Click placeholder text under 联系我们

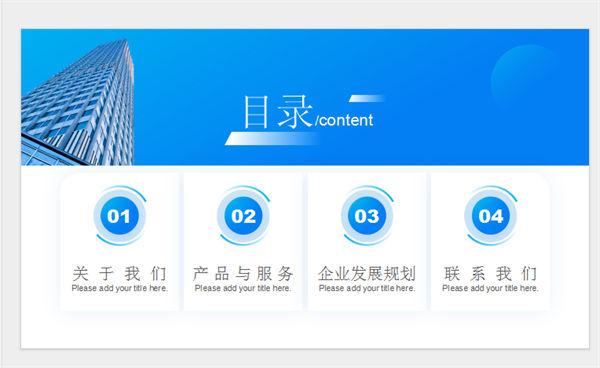point(491,288)
